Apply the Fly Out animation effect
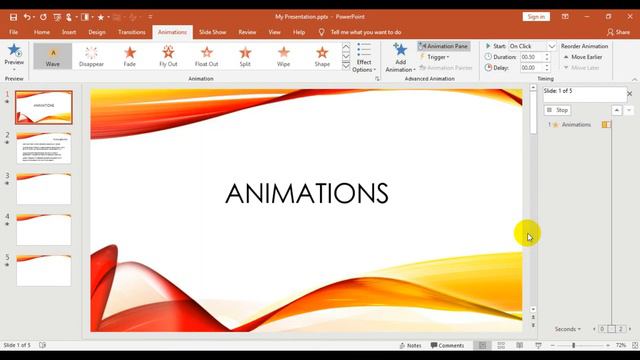 (168, 56)
